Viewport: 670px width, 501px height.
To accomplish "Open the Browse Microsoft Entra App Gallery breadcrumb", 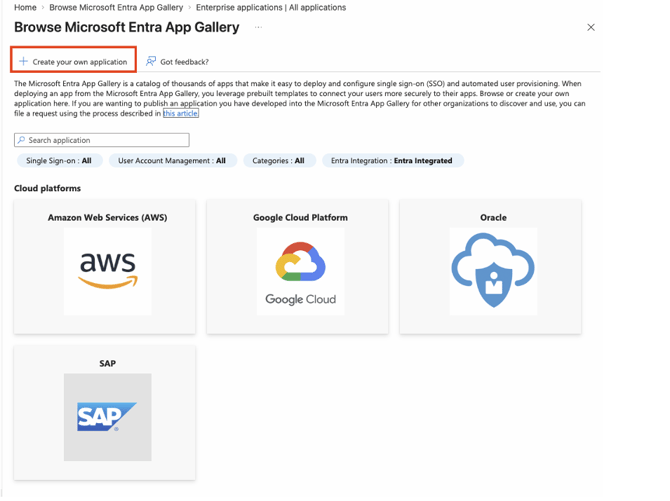I will coord(116,7).
